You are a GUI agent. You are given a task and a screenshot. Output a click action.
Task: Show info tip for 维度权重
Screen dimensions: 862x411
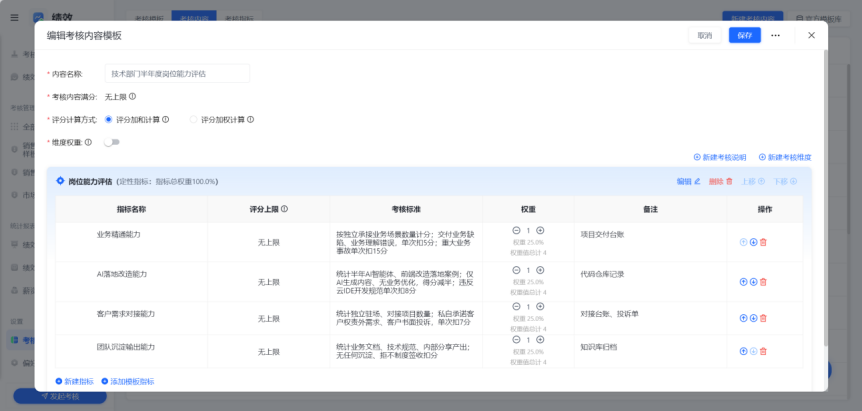point(89,142)
